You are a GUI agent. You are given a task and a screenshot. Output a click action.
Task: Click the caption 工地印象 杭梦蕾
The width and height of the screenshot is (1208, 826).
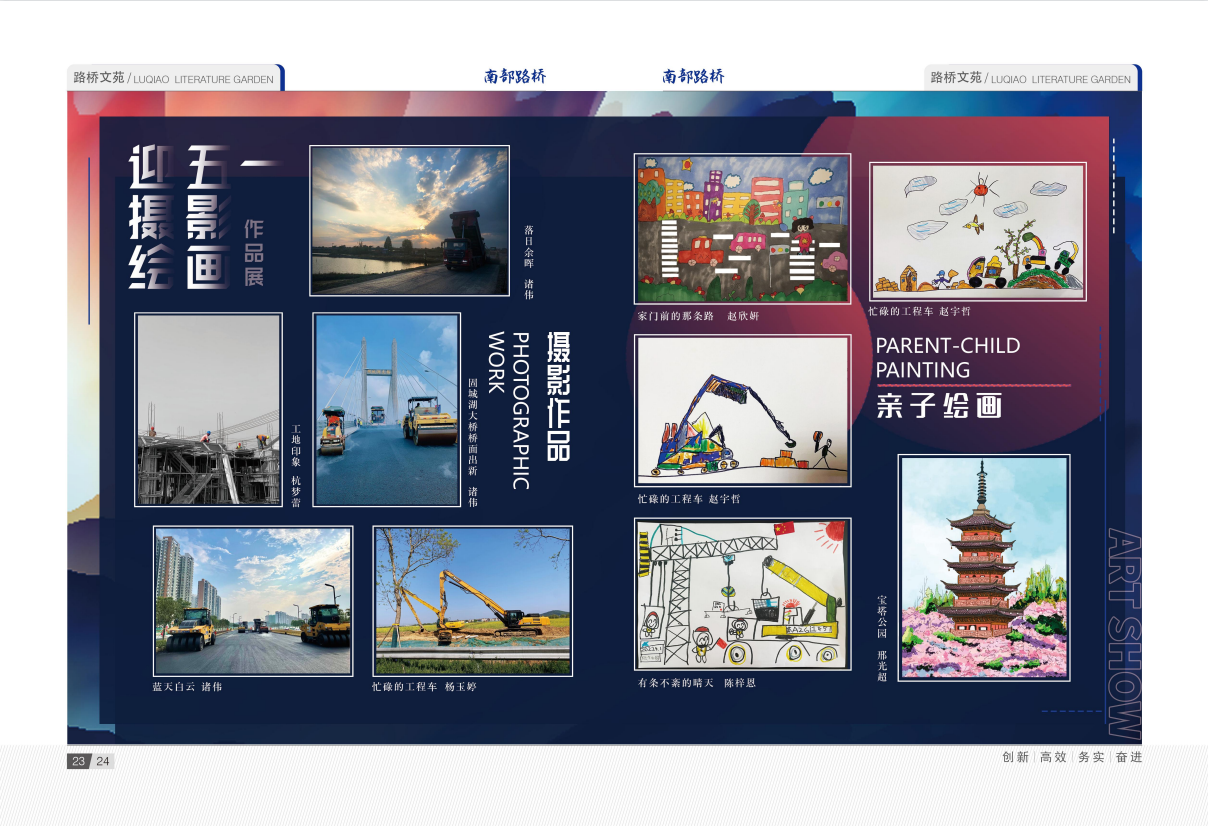click(296, 466)
